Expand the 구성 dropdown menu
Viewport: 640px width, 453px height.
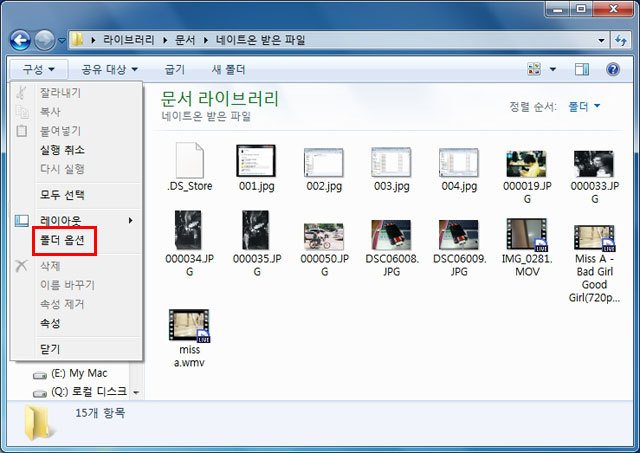pyautogui.click(x=38, y=69)
